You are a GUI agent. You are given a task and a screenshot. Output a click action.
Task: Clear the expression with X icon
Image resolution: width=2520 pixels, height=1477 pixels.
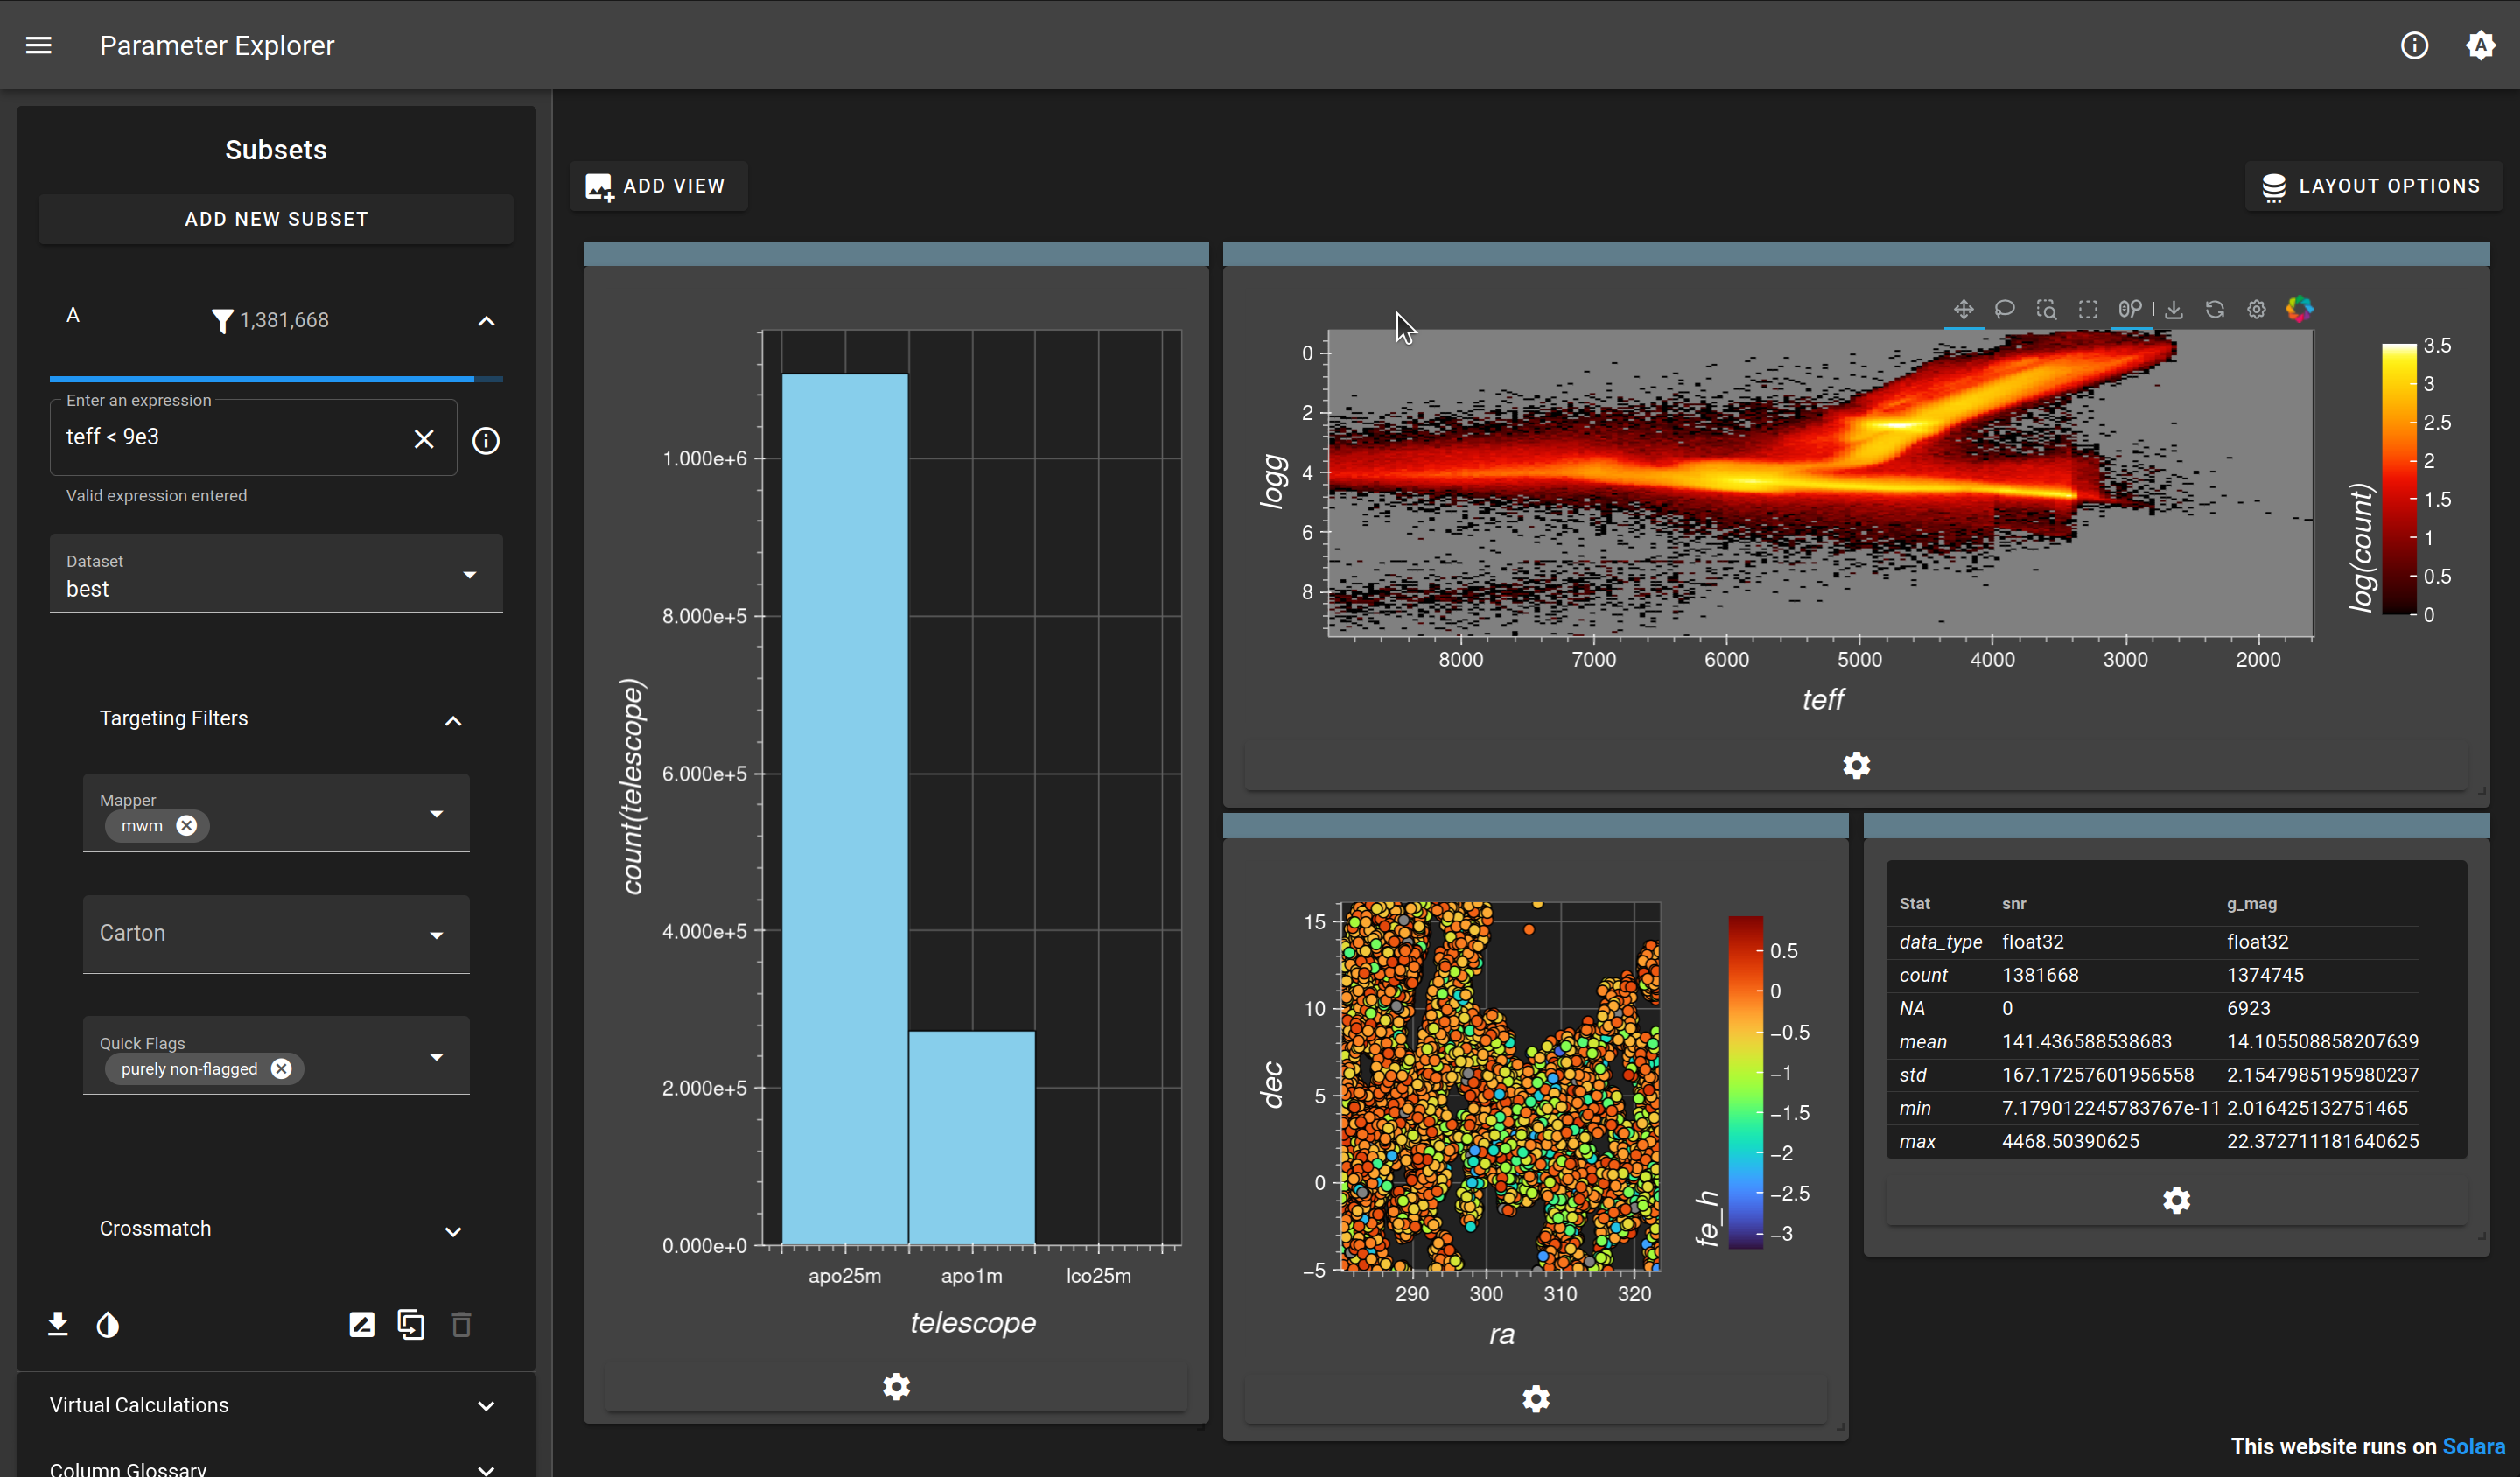[424, 439]
